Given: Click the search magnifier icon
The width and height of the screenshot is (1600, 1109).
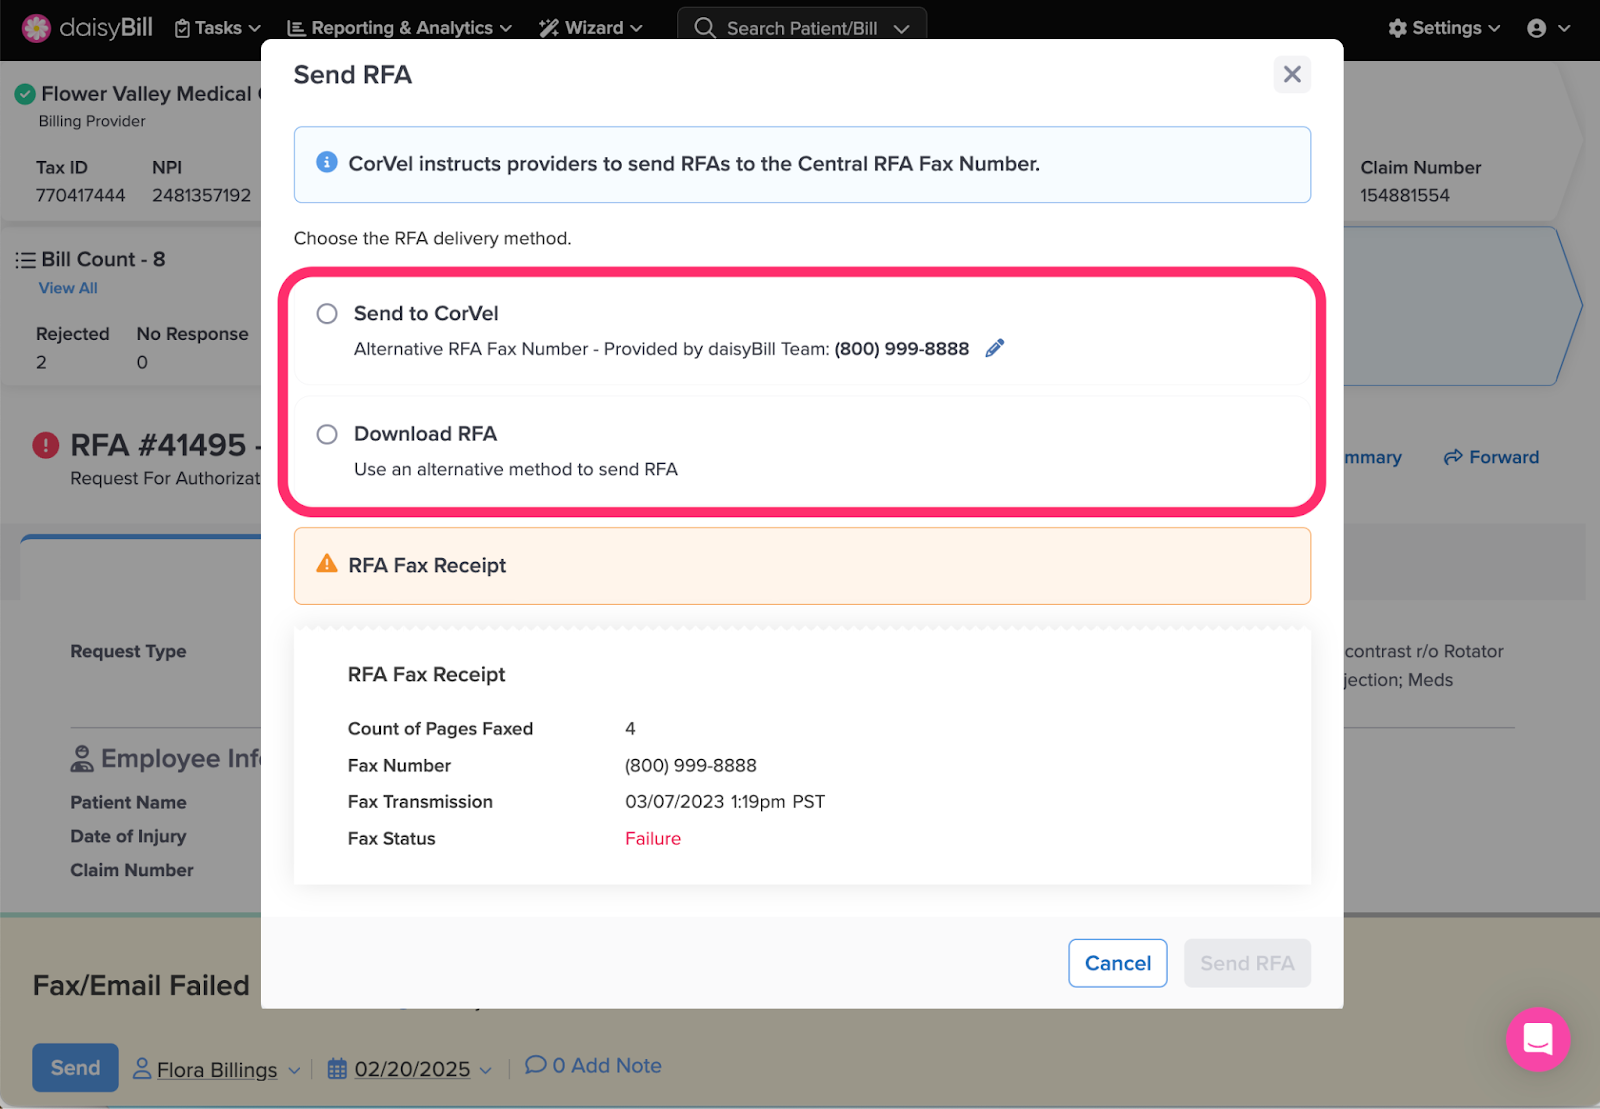Looking at the screenshot, I should 705,28.
